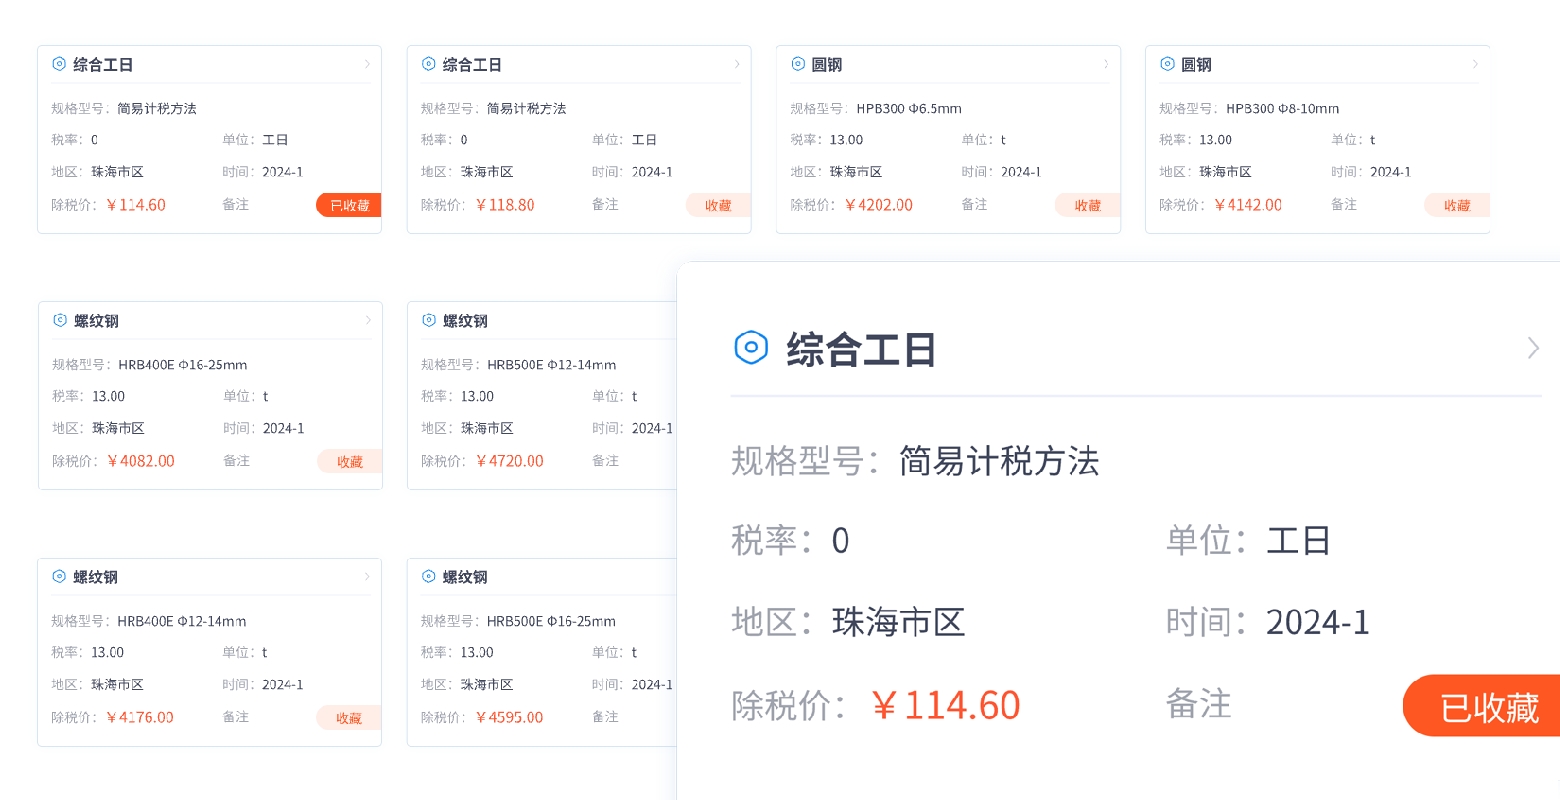Click hexagon icon on 圆钢 HPB300 Φ6.5mm card
This screenshot has width=1560, height=800.
pos(798,64)
